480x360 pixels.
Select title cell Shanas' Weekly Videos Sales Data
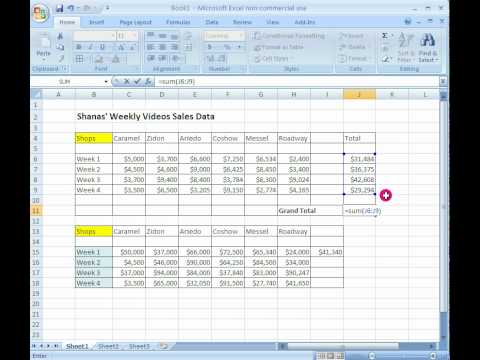(146, 116)
